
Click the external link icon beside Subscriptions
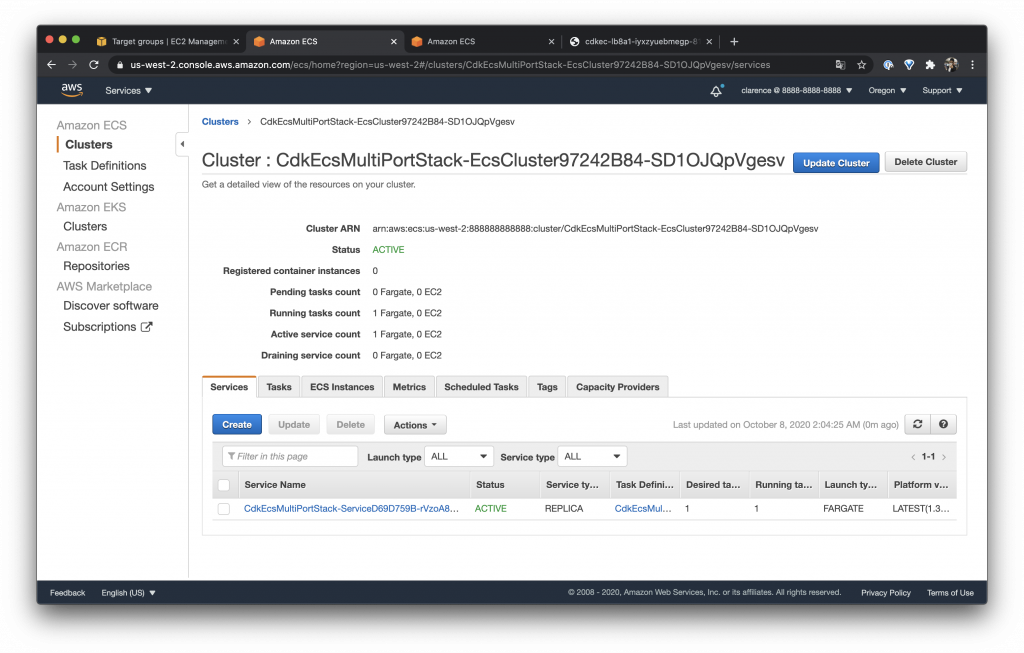(x=147, y=327)
